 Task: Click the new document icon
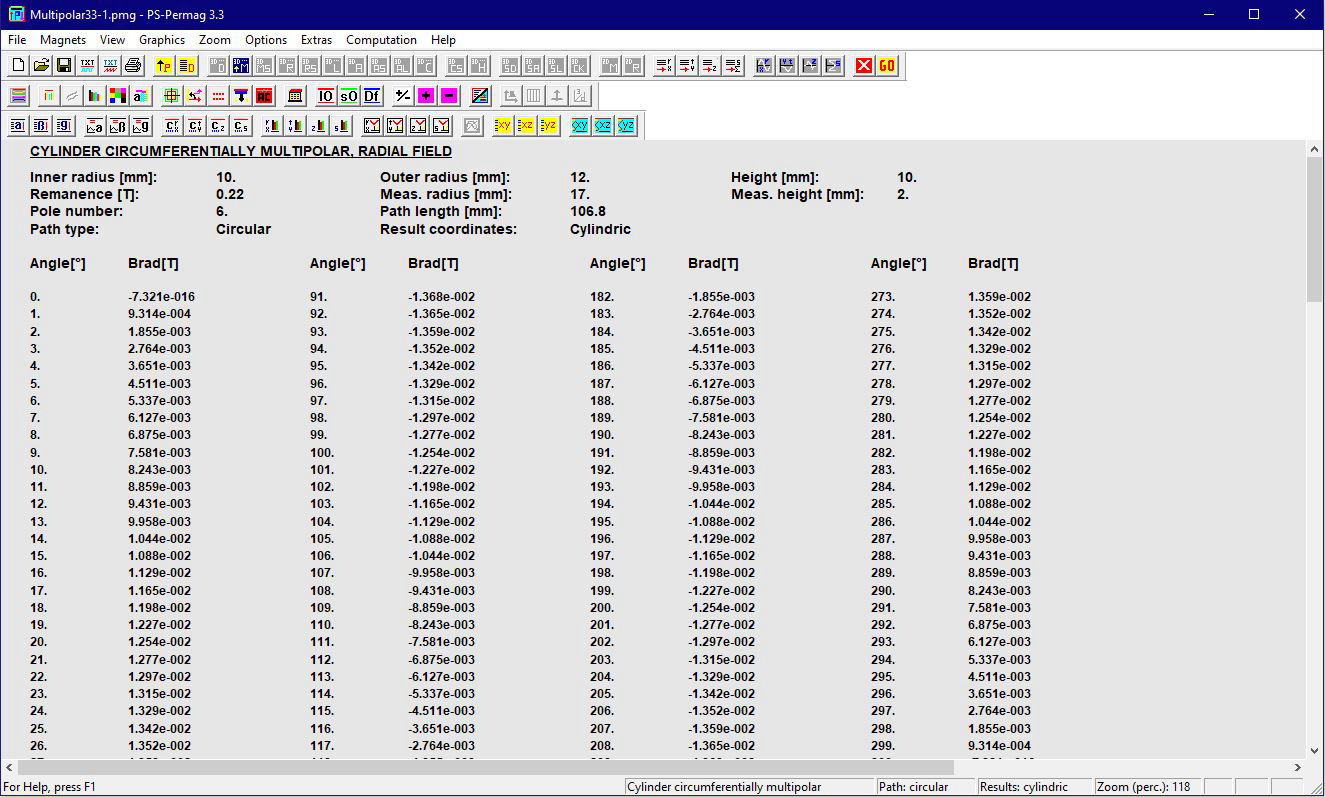click(18, 66)
